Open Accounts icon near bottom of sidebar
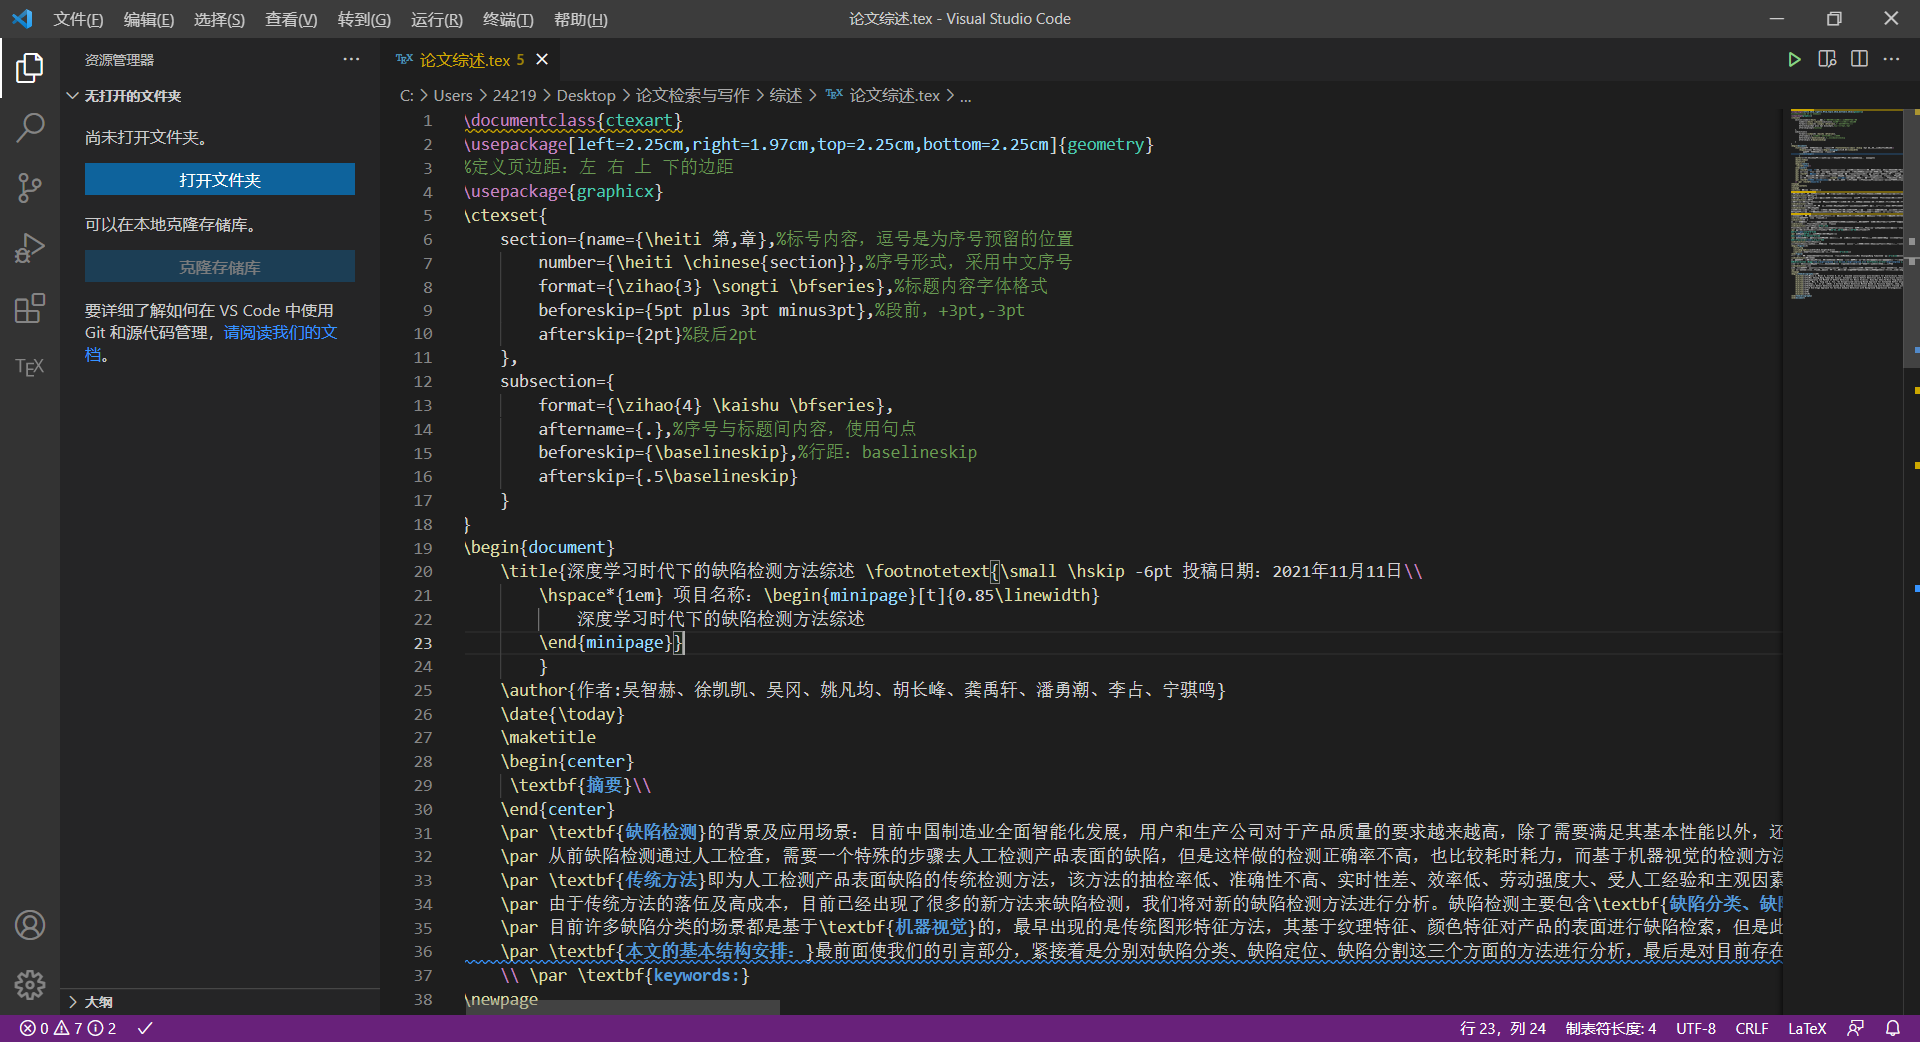The width and height of the screenshot is (1920, 1042). [x=29, y=925]
